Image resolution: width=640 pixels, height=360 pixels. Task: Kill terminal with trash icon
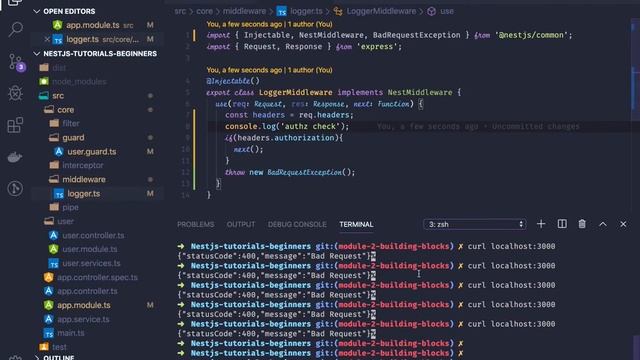(582, 224)
